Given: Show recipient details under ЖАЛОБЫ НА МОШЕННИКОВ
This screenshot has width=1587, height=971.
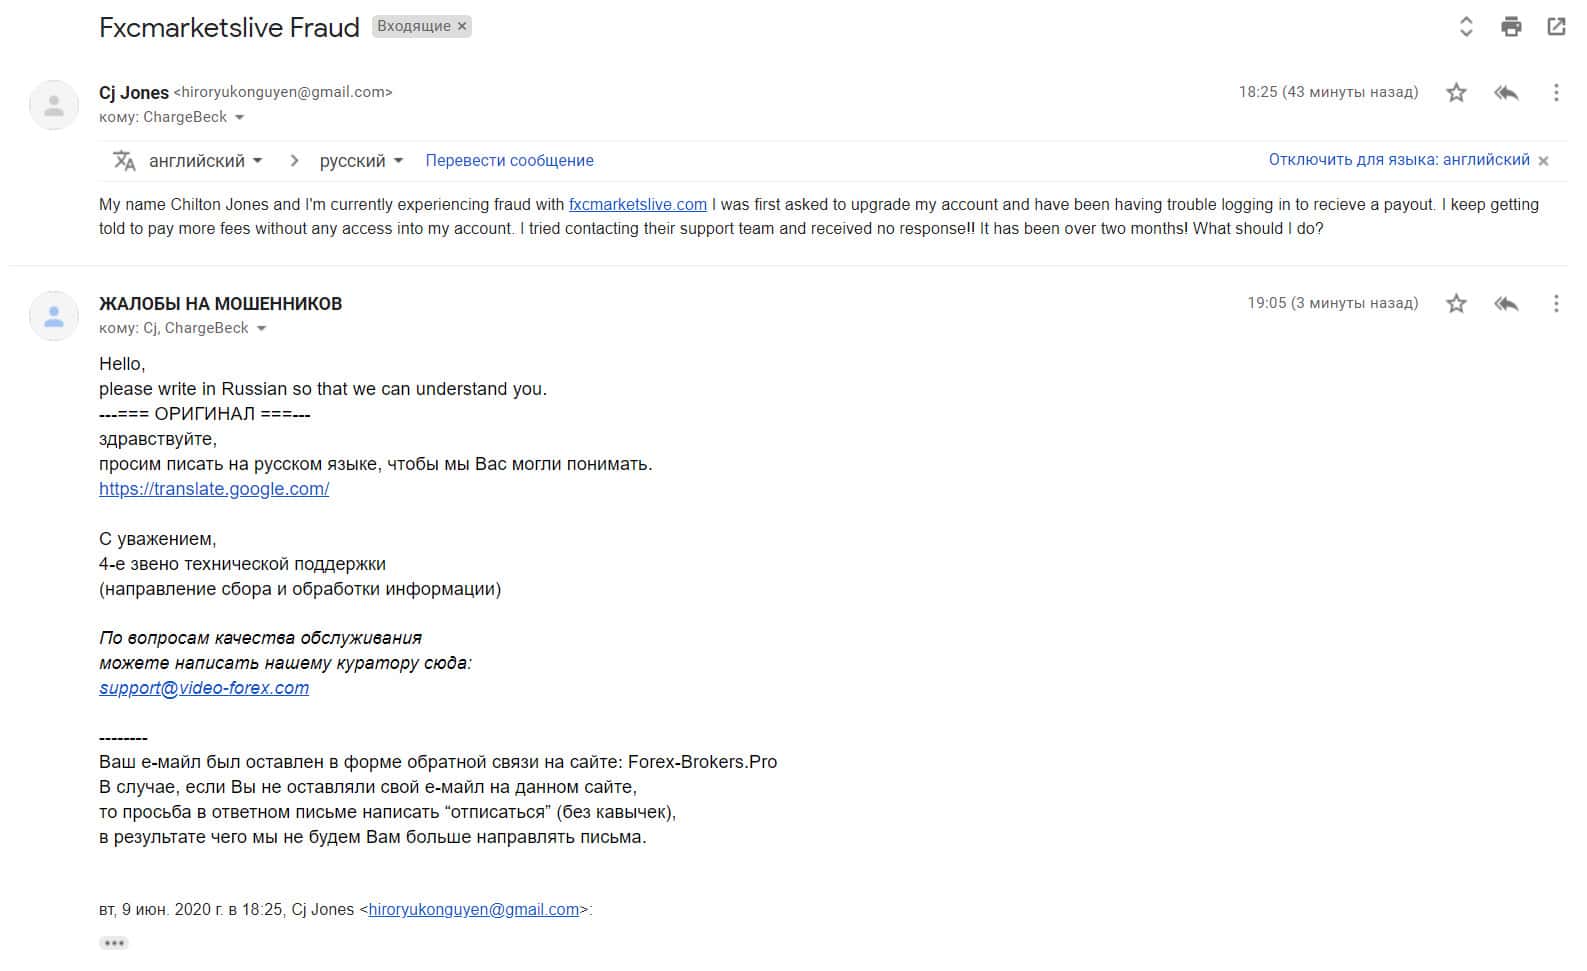Looking at the screenshot, I should [x=261, y=329].
